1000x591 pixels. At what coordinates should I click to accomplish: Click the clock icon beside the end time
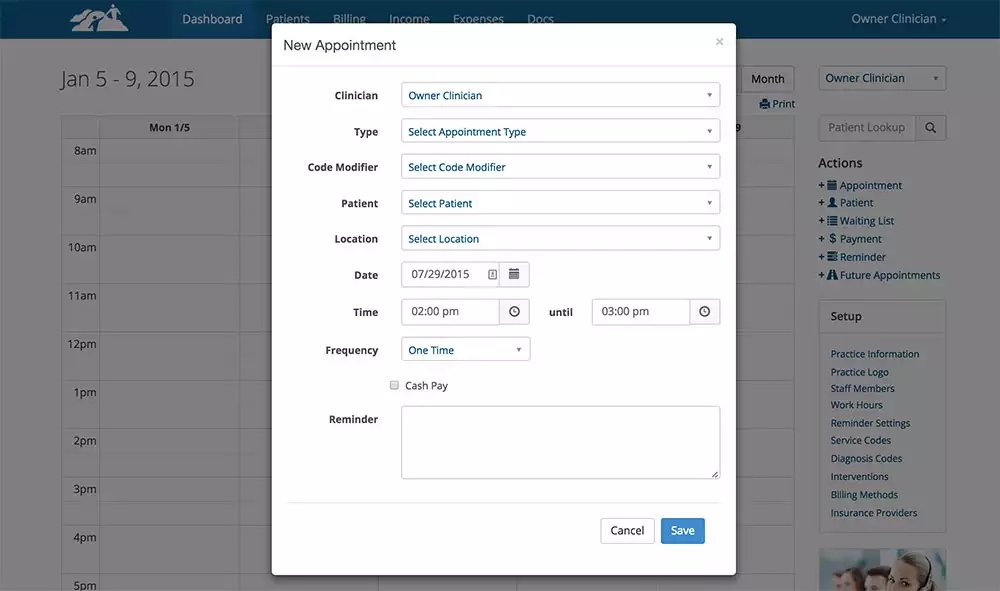(x=704, y=312)
